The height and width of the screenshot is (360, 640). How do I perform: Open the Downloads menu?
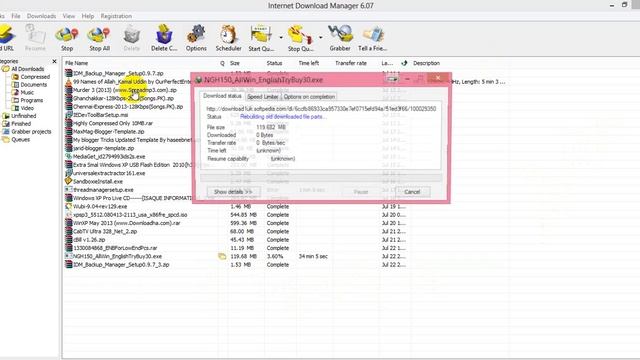tap(41, 16)
